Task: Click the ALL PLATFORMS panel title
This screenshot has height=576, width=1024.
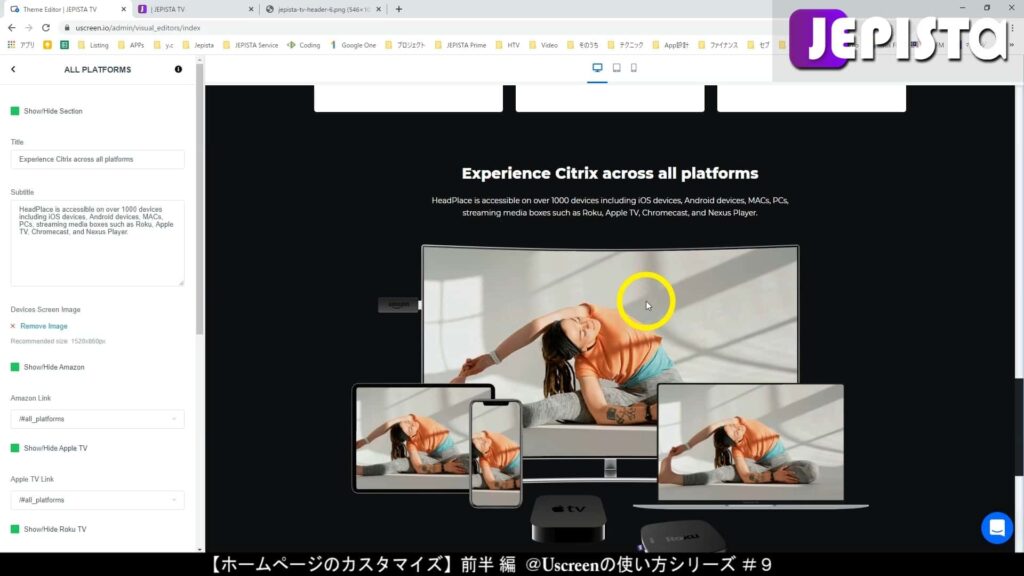Action: [97, 69]
